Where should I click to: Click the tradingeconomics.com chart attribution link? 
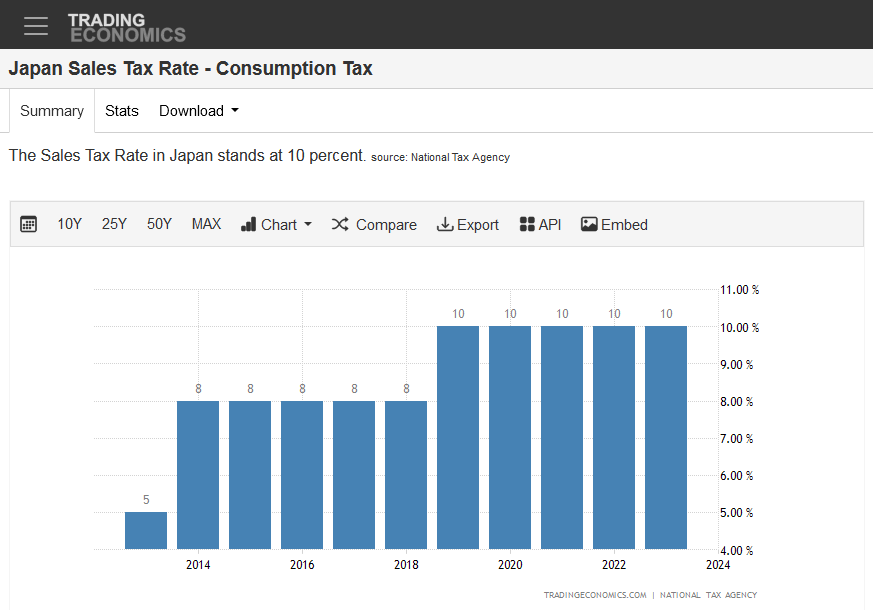click(x=595, y=595)
